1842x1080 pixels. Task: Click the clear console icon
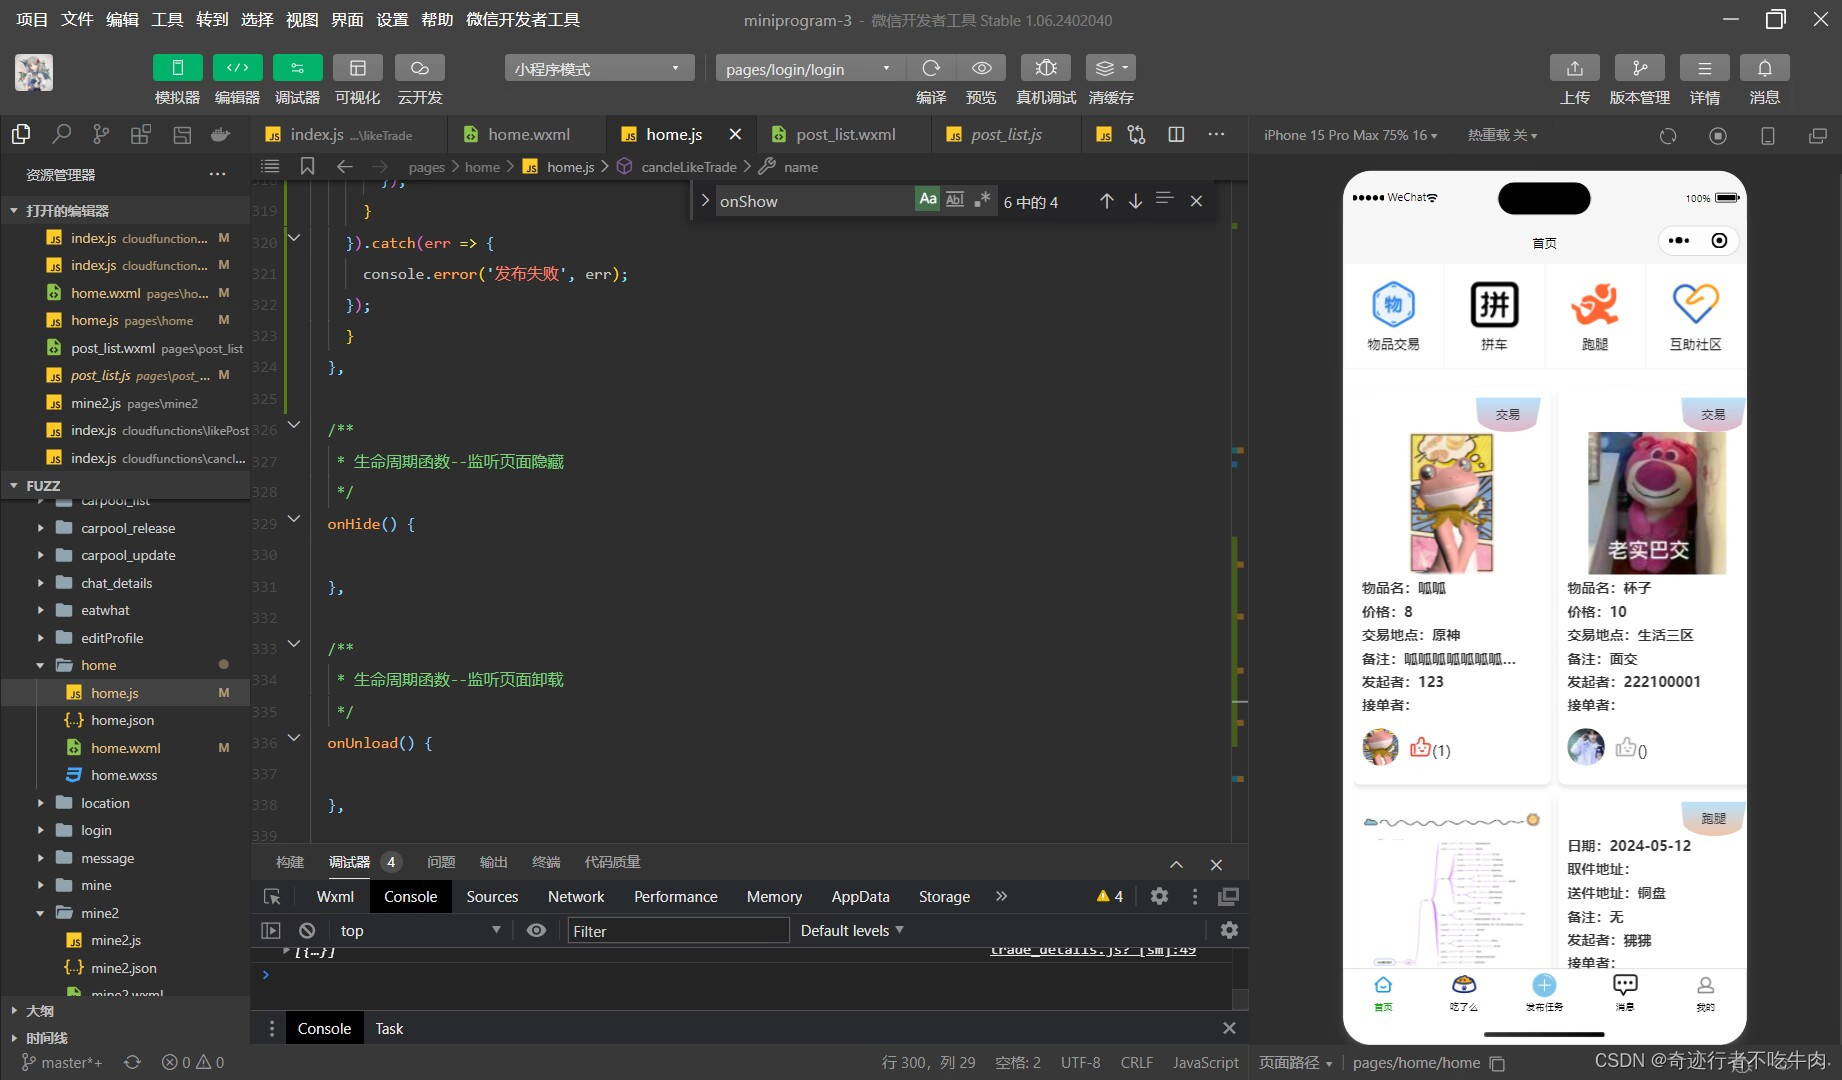(x=307, y=930)
